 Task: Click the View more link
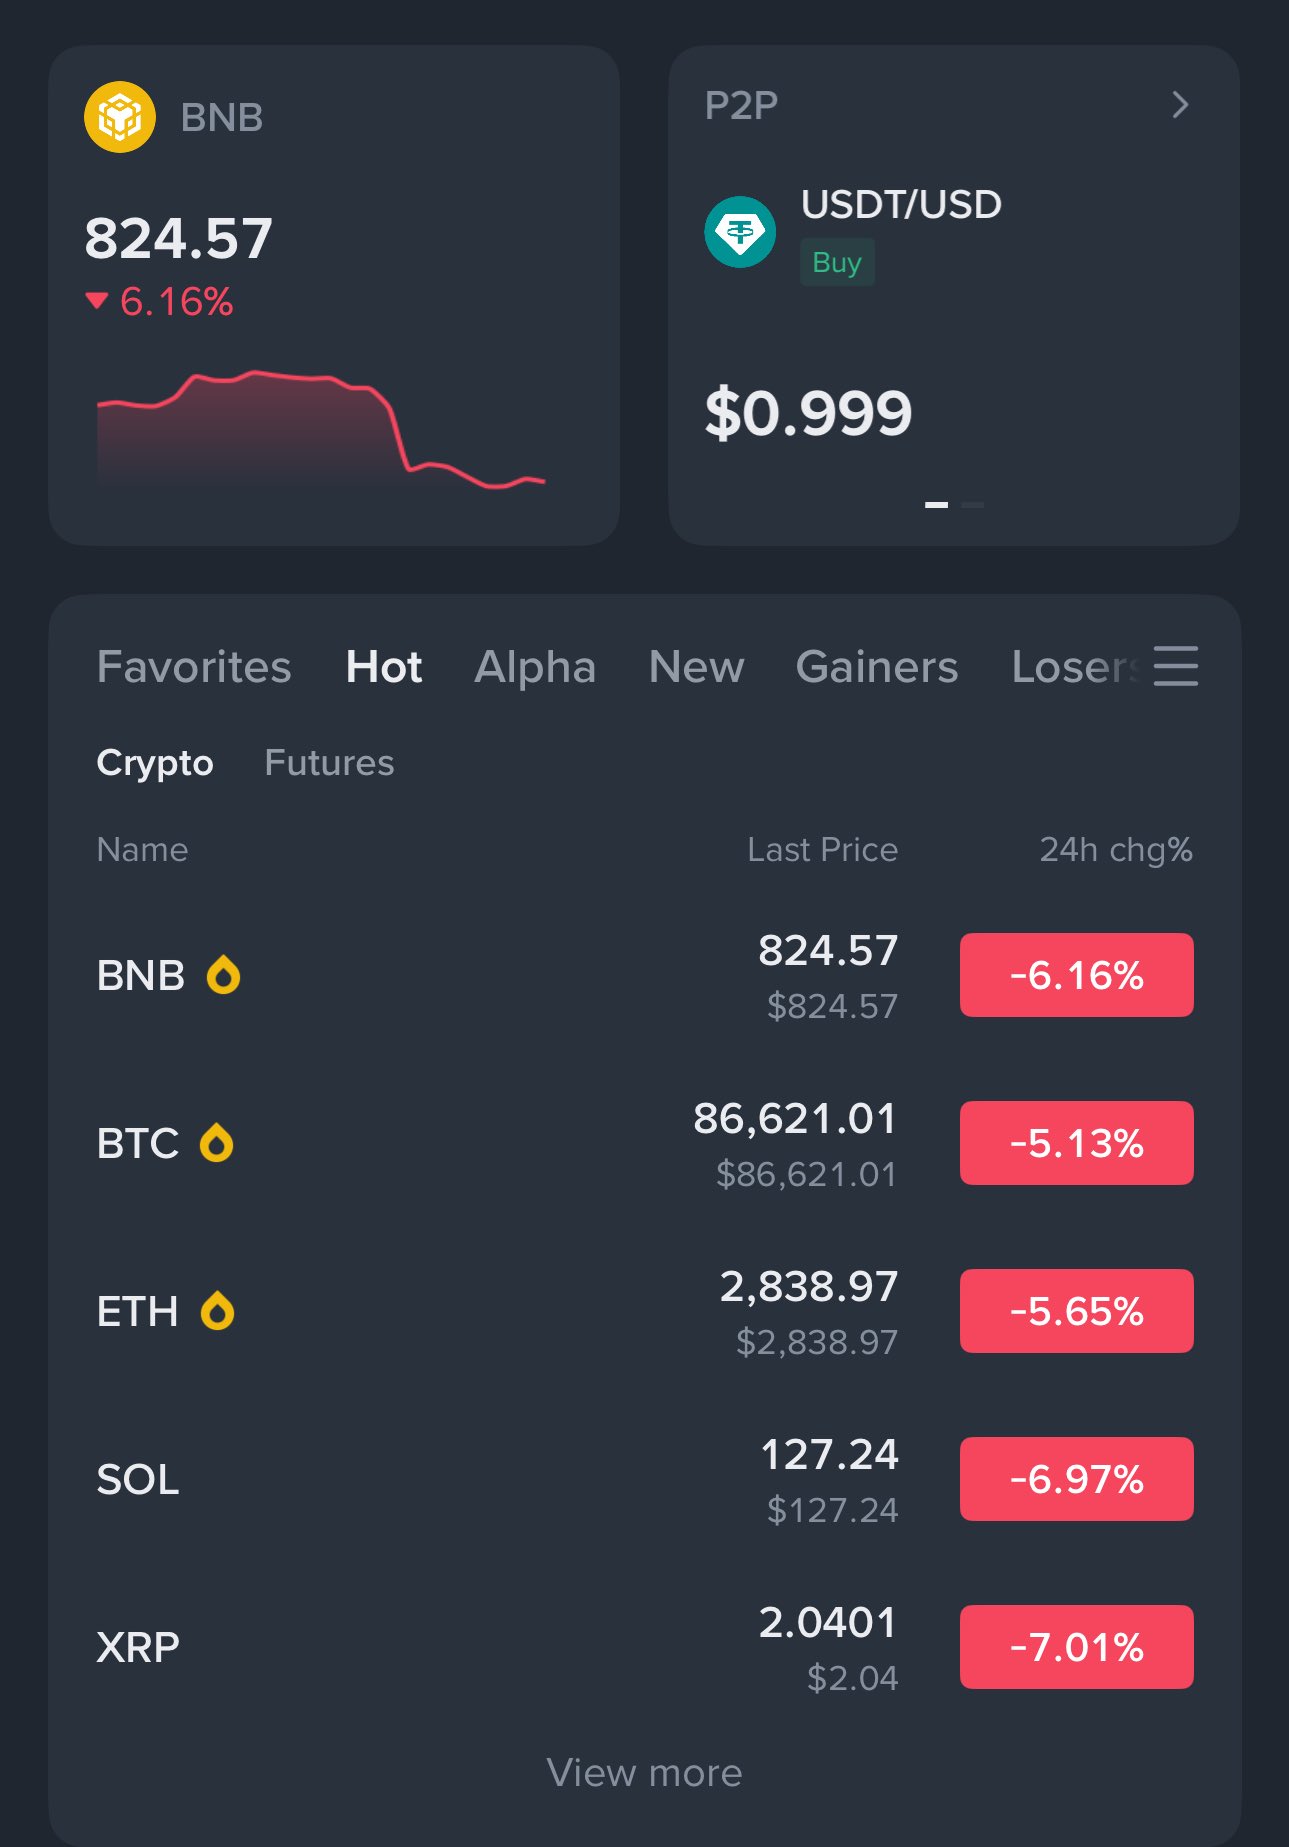point(644,1773)
